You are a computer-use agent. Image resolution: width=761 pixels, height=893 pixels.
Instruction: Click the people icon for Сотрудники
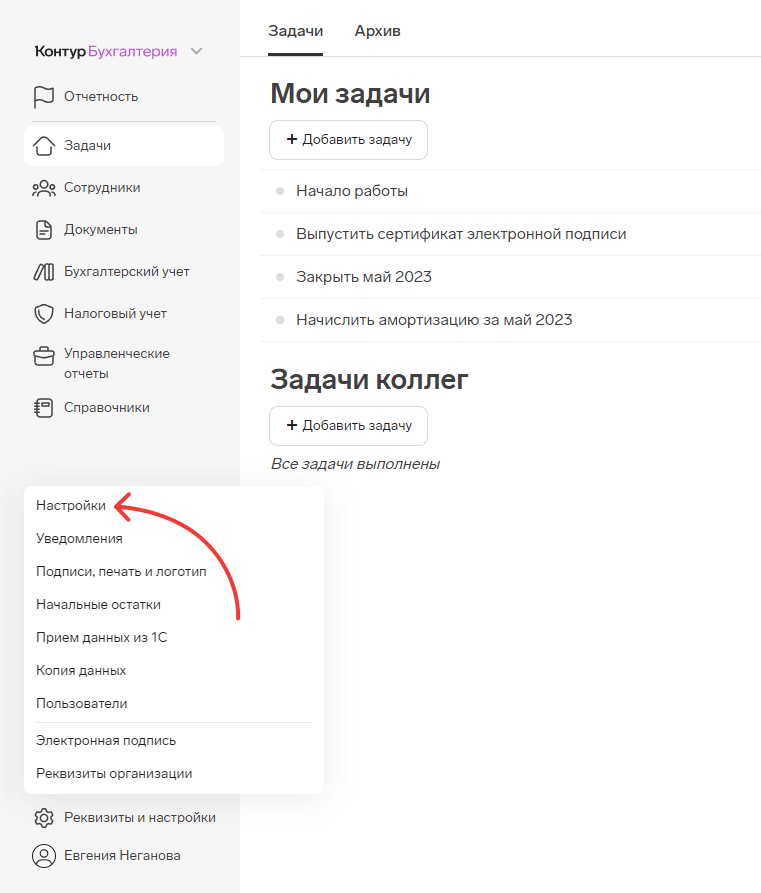click(43, 188)
